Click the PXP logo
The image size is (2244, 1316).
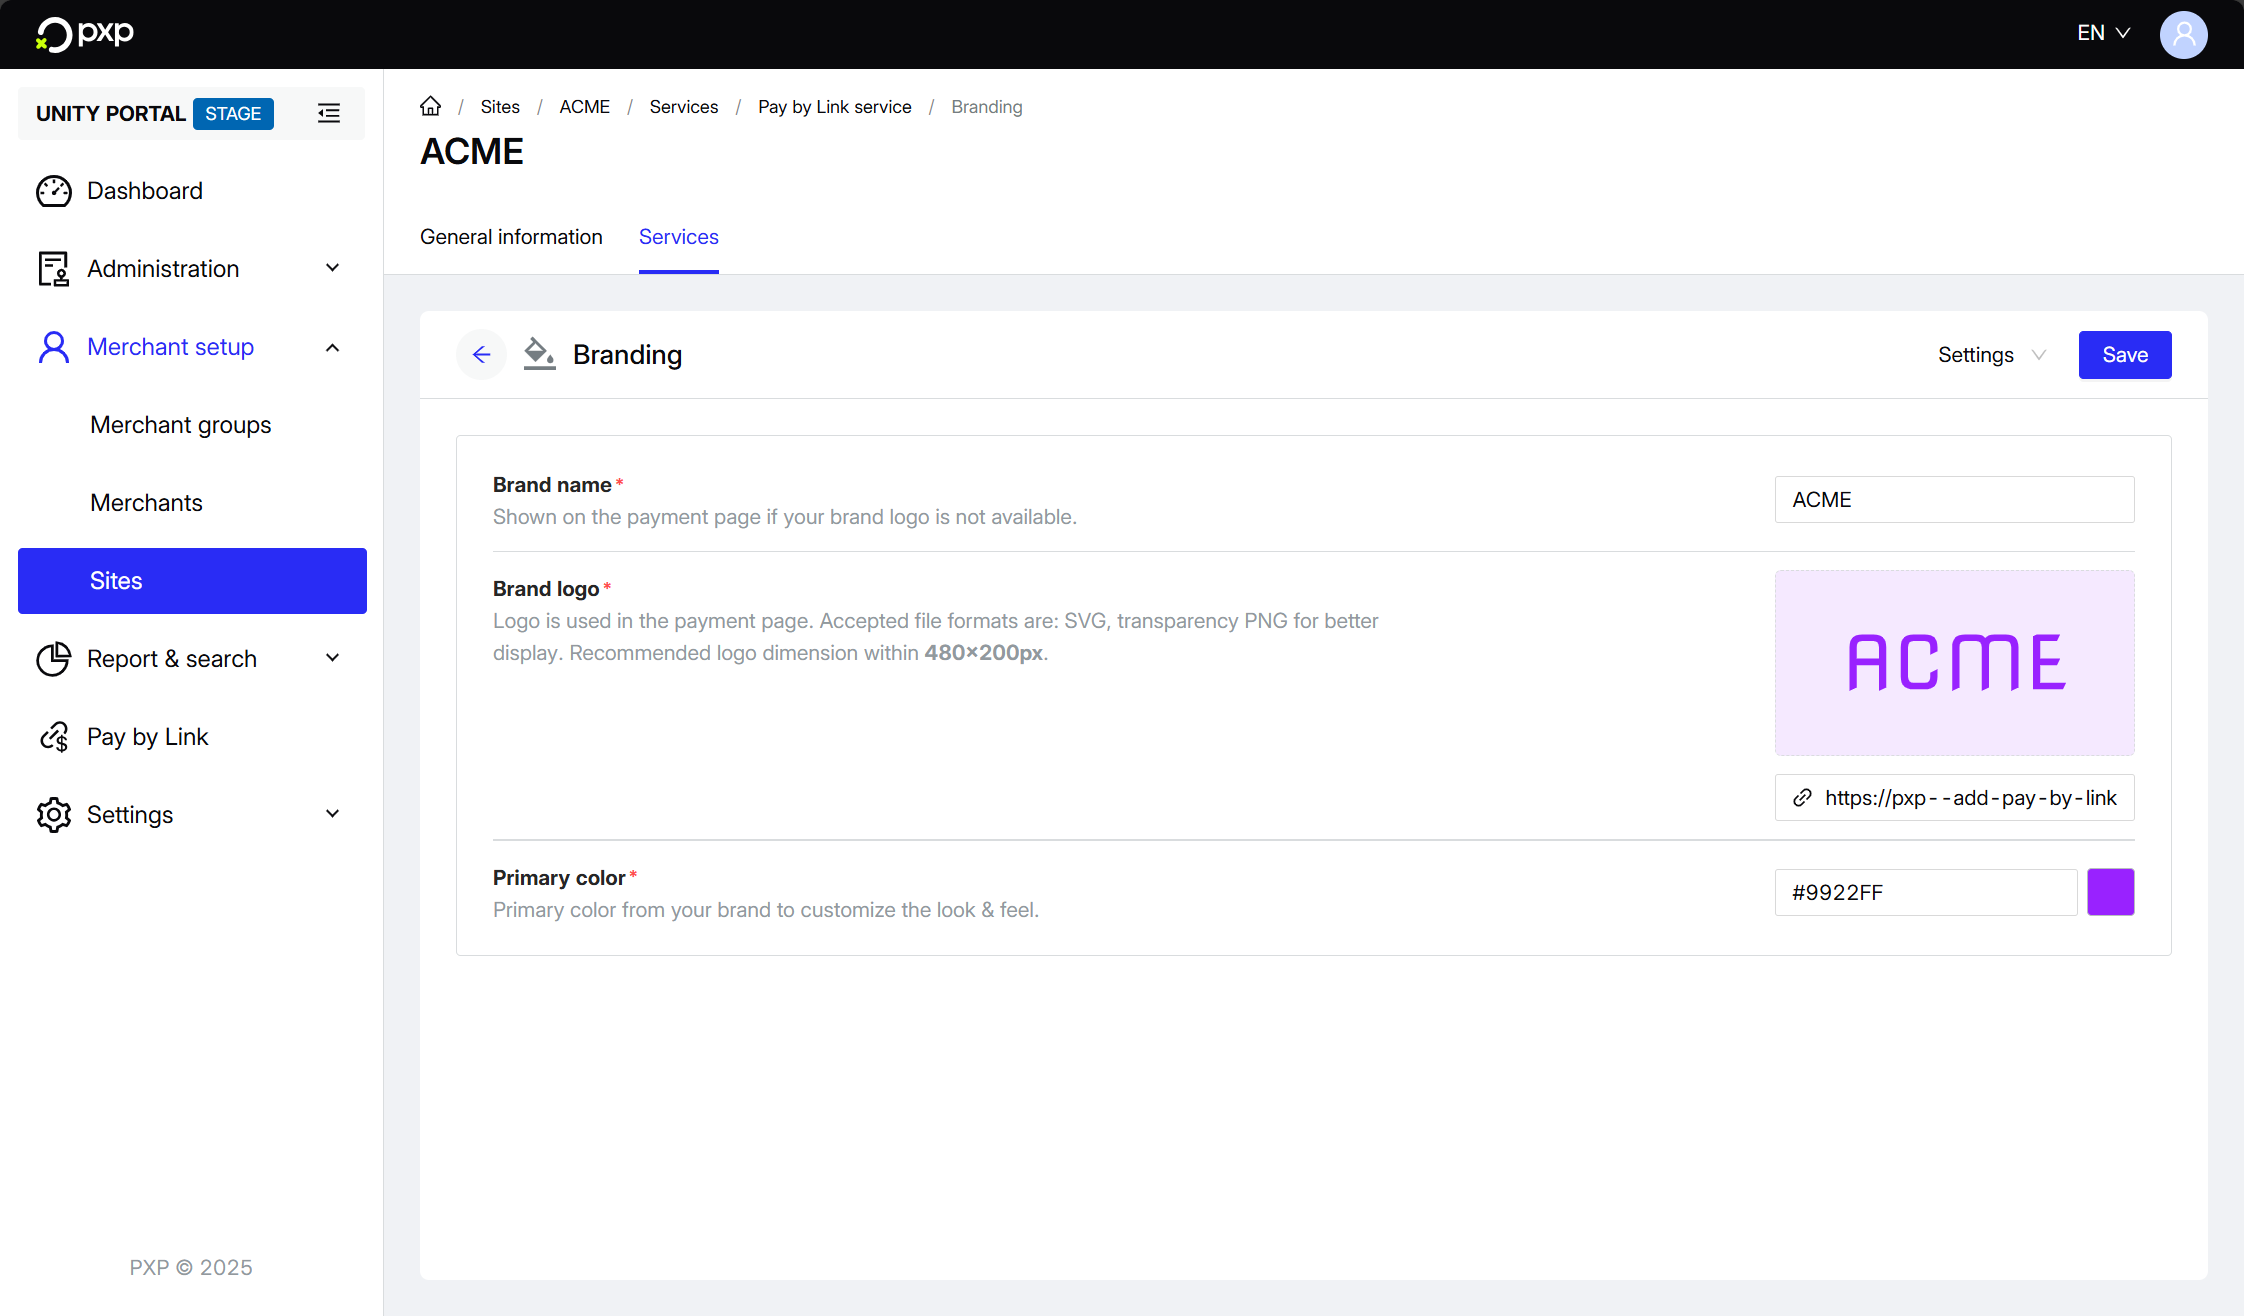85,33
